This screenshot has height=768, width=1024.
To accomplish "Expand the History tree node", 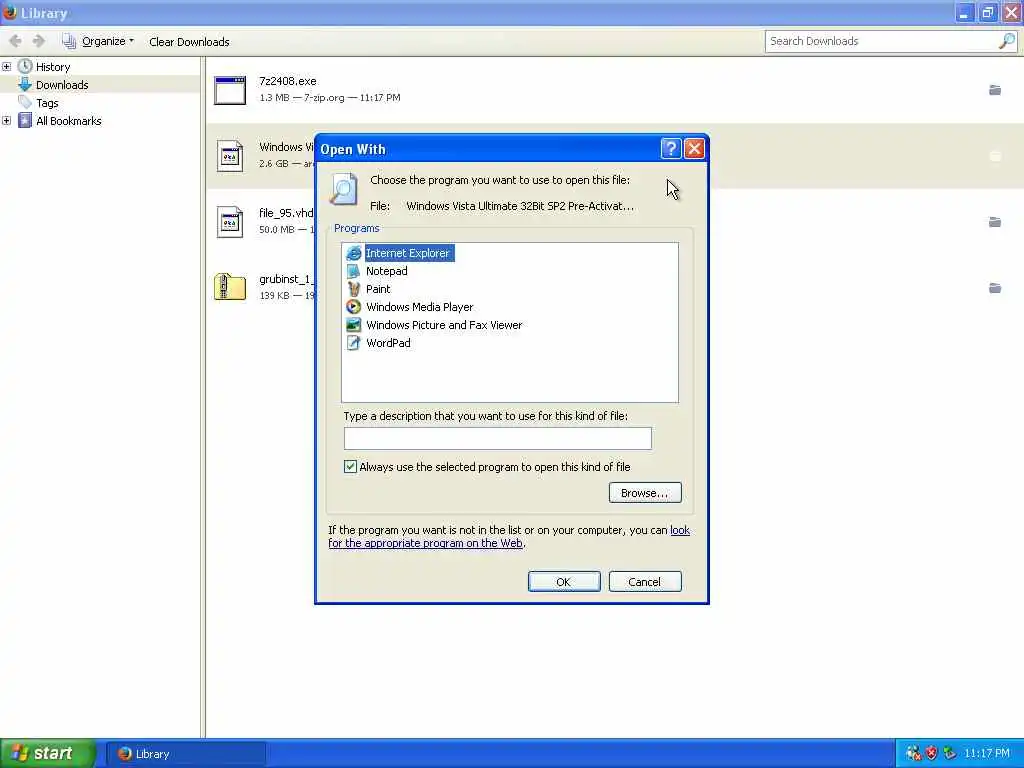I will pyautogui.click(x=7, y=67).
